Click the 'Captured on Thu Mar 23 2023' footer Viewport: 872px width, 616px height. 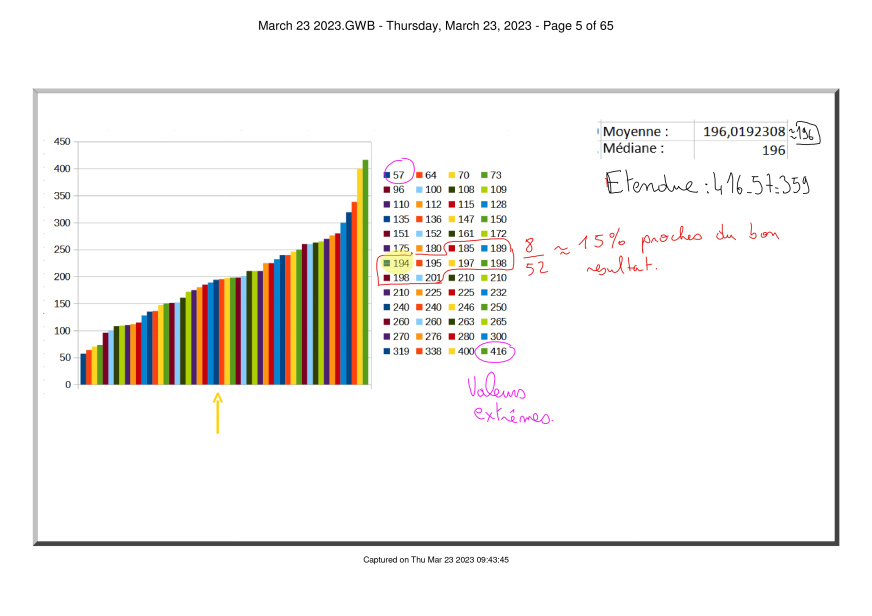click(x=435, y=560)
